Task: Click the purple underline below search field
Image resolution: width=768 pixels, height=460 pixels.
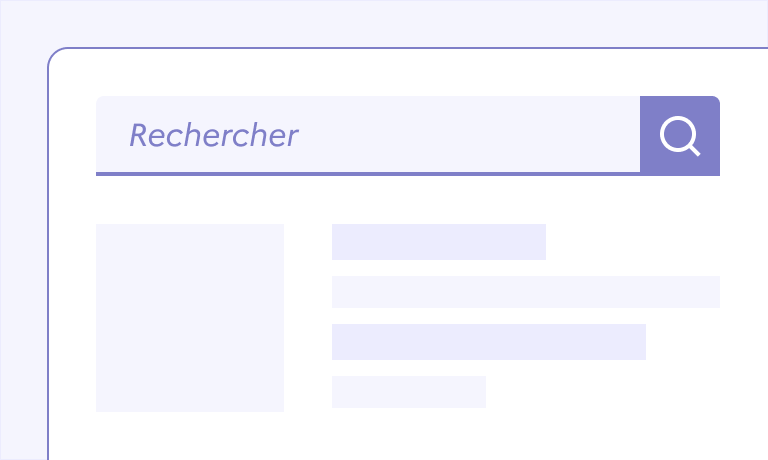Action: click(x=368, y=174)
